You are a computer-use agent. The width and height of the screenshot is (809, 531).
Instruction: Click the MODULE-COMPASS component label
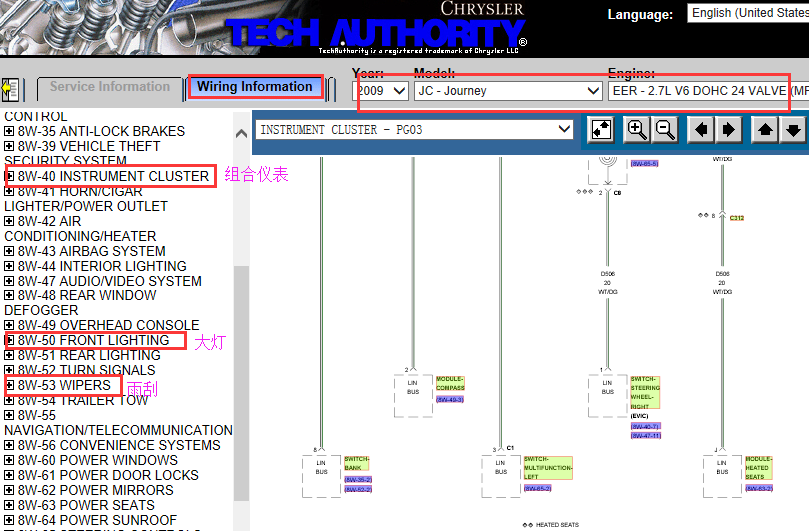(450, 383)
